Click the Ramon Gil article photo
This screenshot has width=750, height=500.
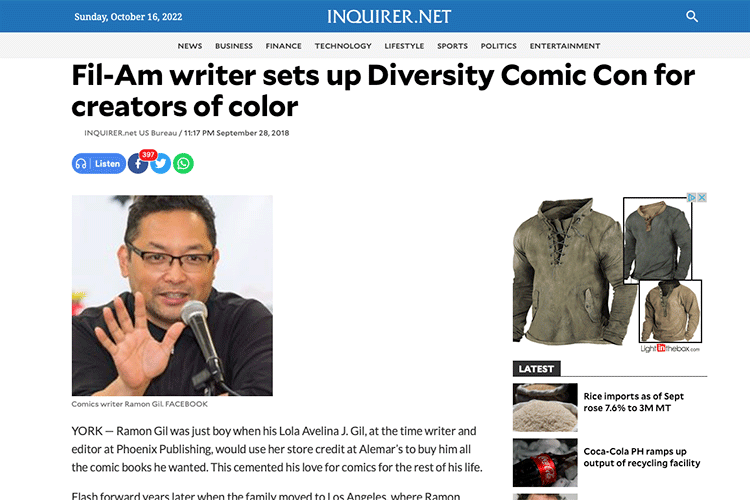(172, 295)
